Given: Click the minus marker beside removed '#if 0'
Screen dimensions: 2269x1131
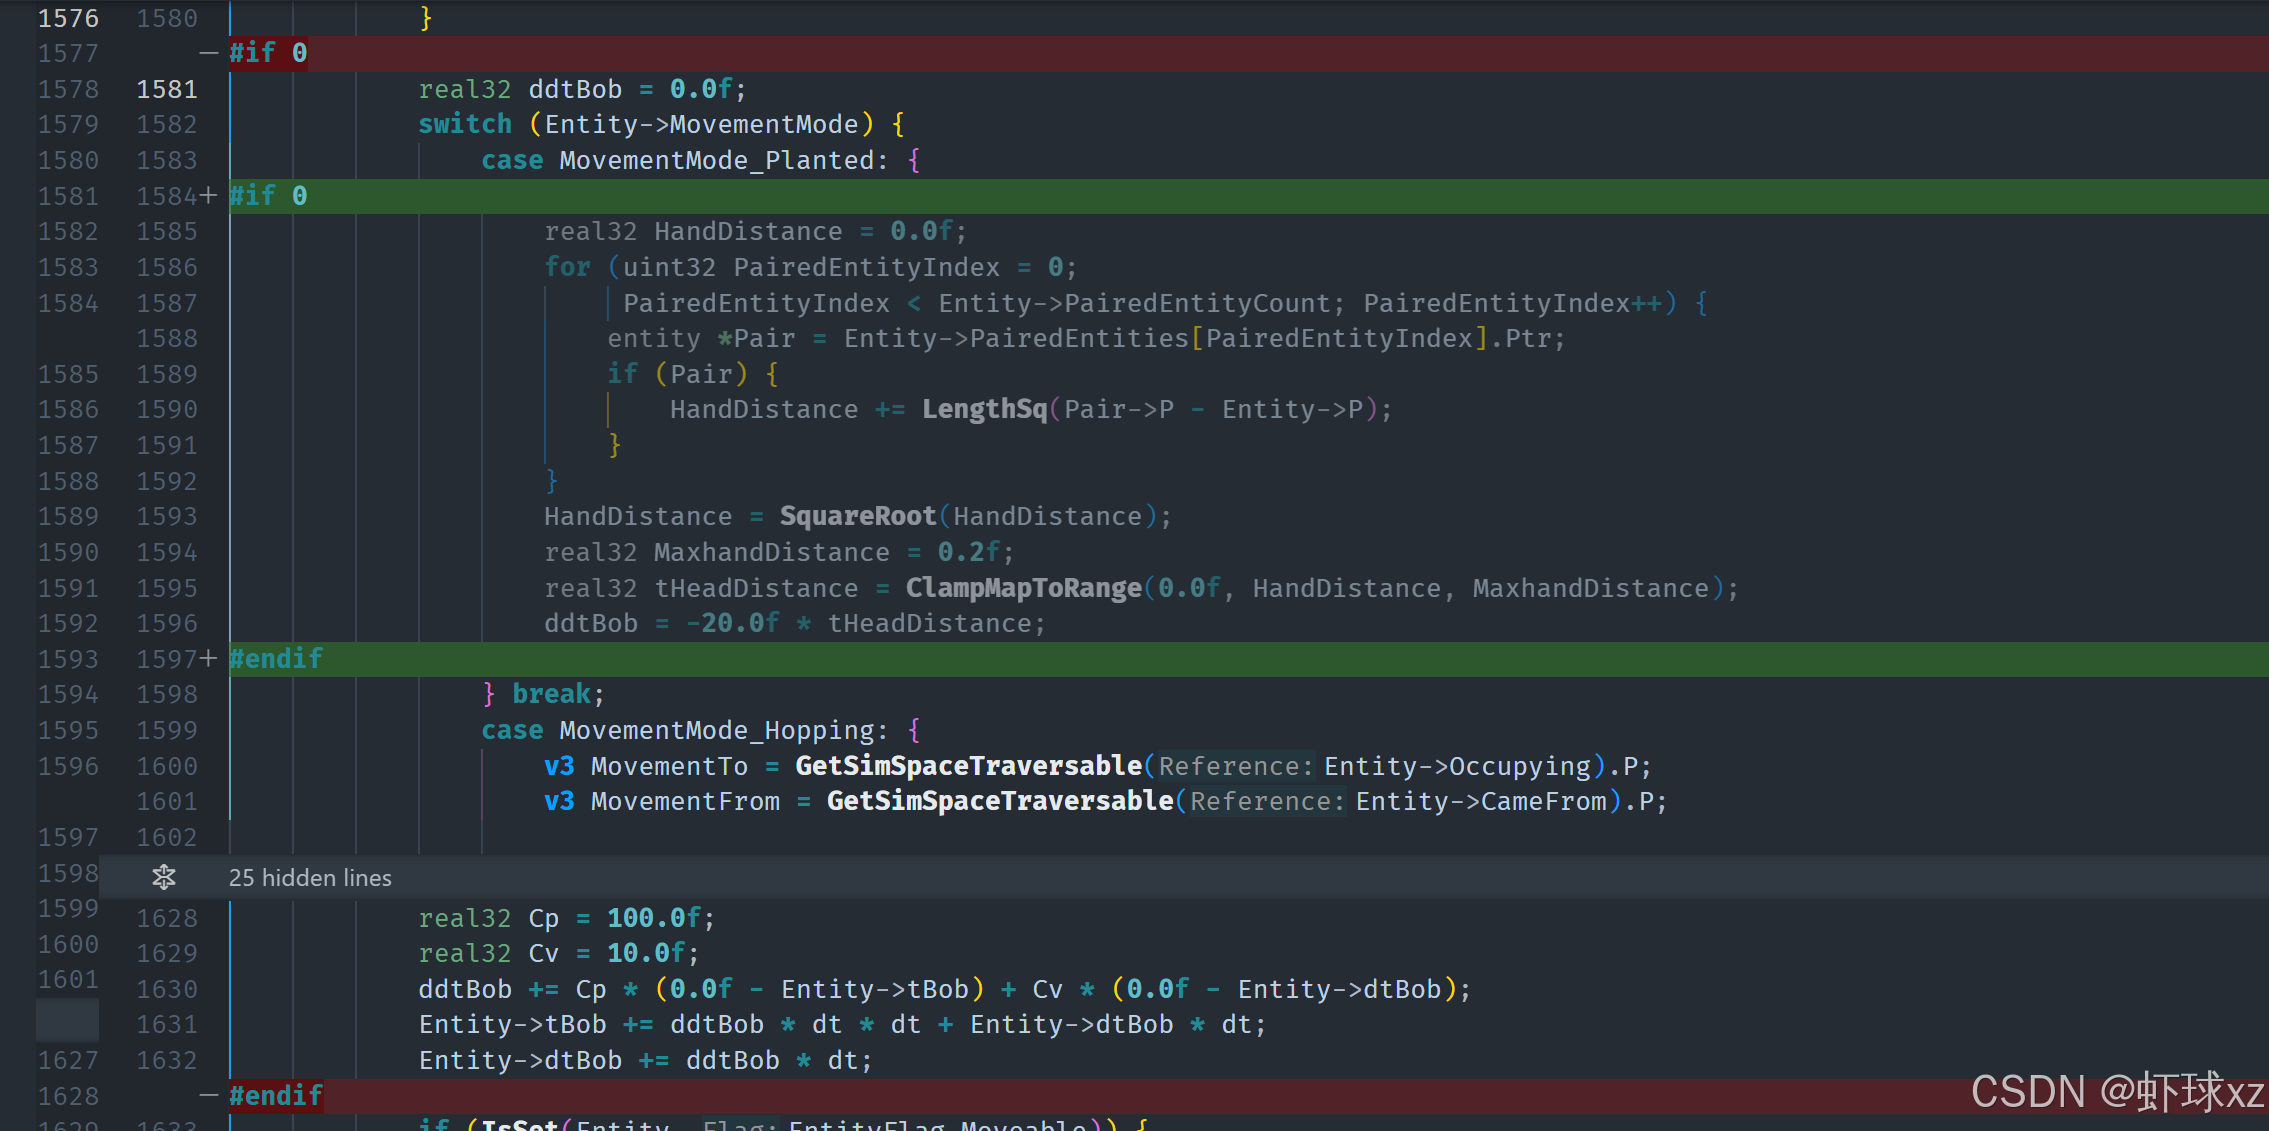Looking at the screenshot, I should pos(208,53).
